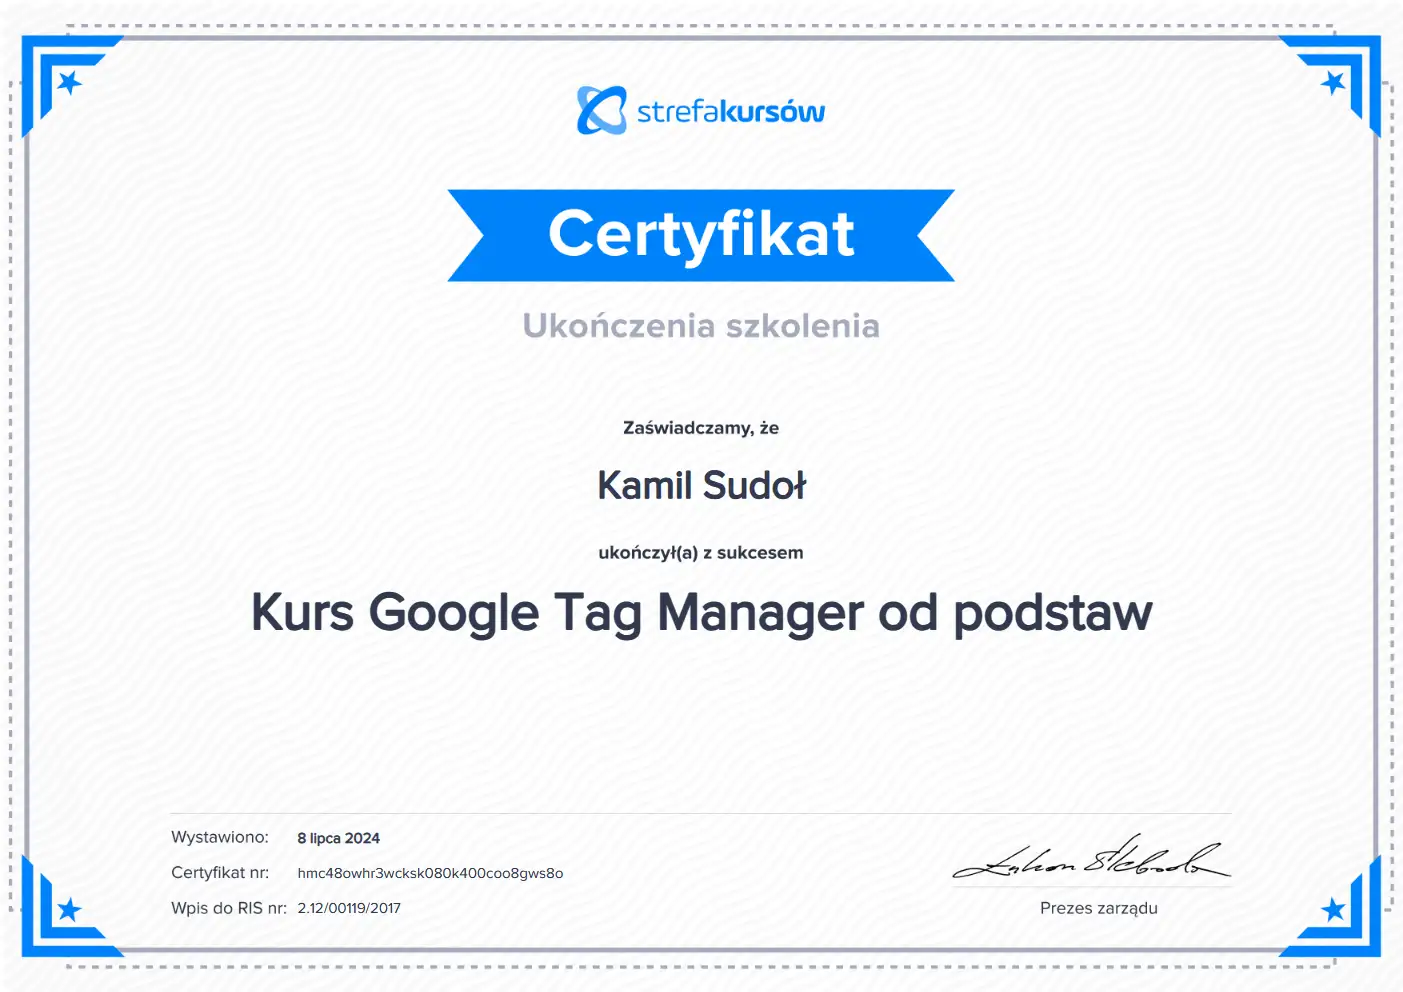
Task: Click the star in top-left corner
Action: 69,82
